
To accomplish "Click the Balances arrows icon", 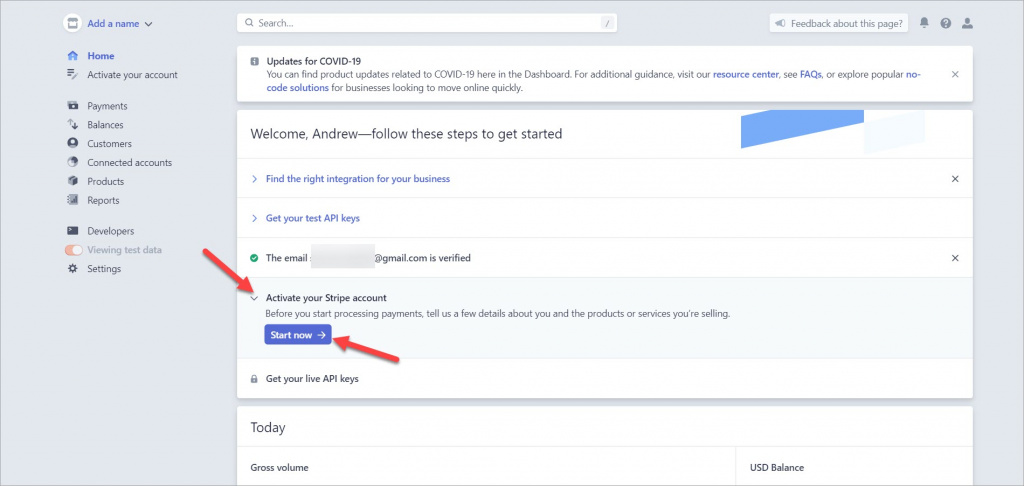I will [73, 125].
